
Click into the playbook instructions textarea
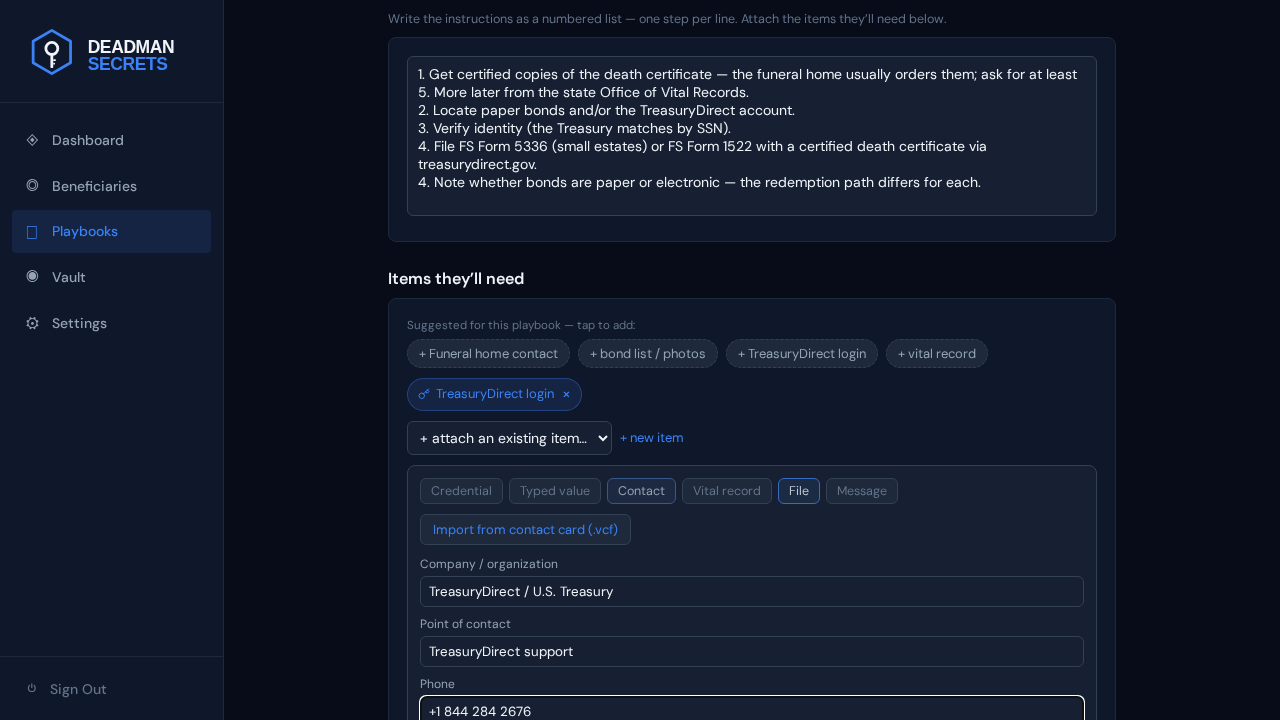(x=752, y=136)
